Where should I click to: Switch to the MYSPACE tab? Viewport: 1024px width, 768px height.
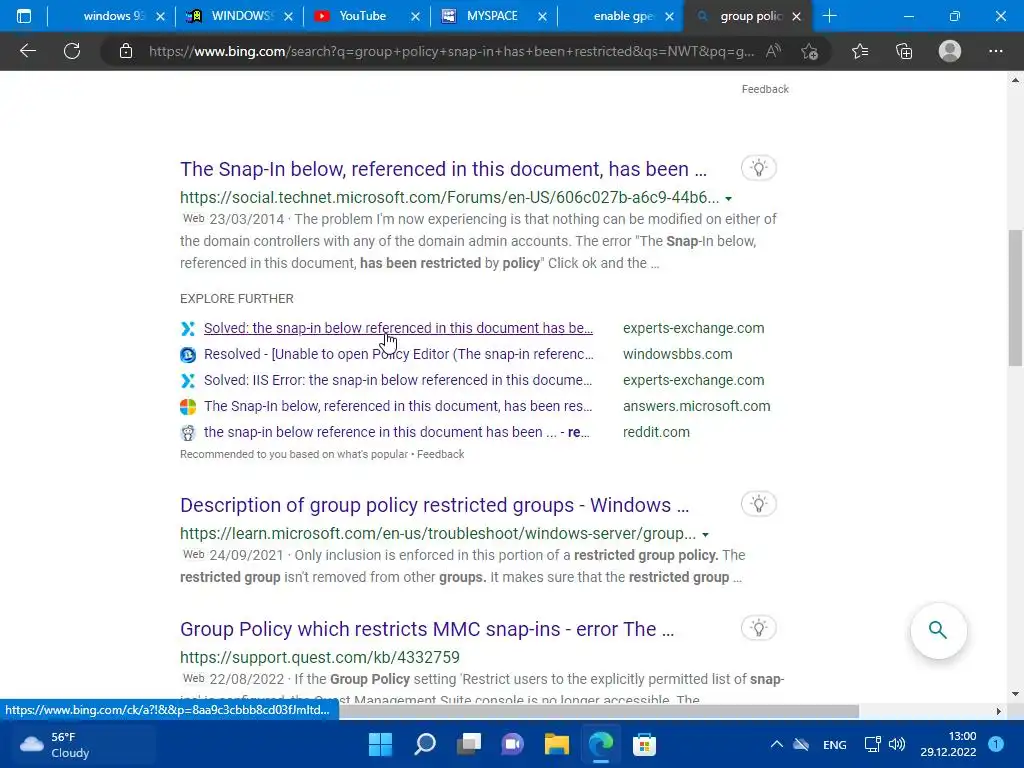[x=490, y=16]
